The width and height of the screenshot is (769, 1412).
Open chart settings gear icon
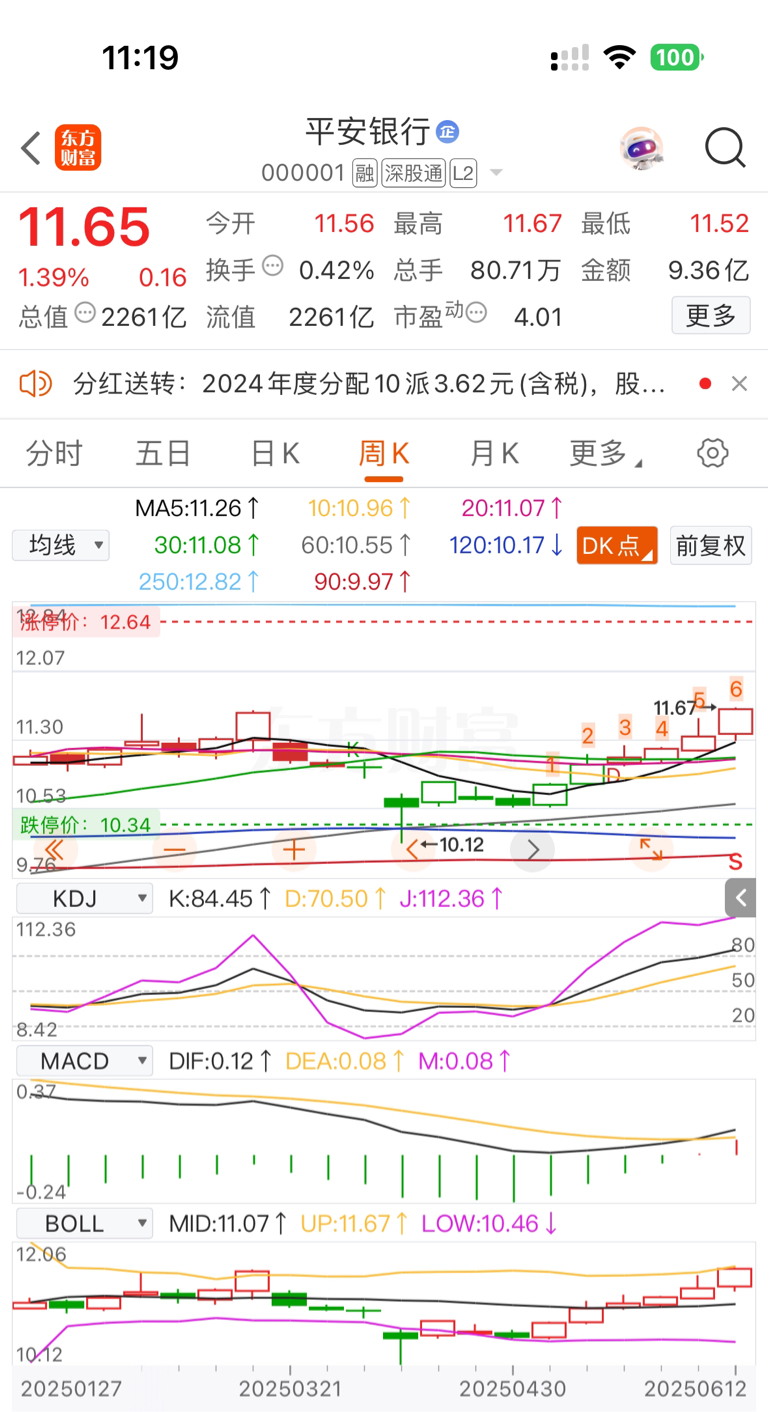point(712,453)
